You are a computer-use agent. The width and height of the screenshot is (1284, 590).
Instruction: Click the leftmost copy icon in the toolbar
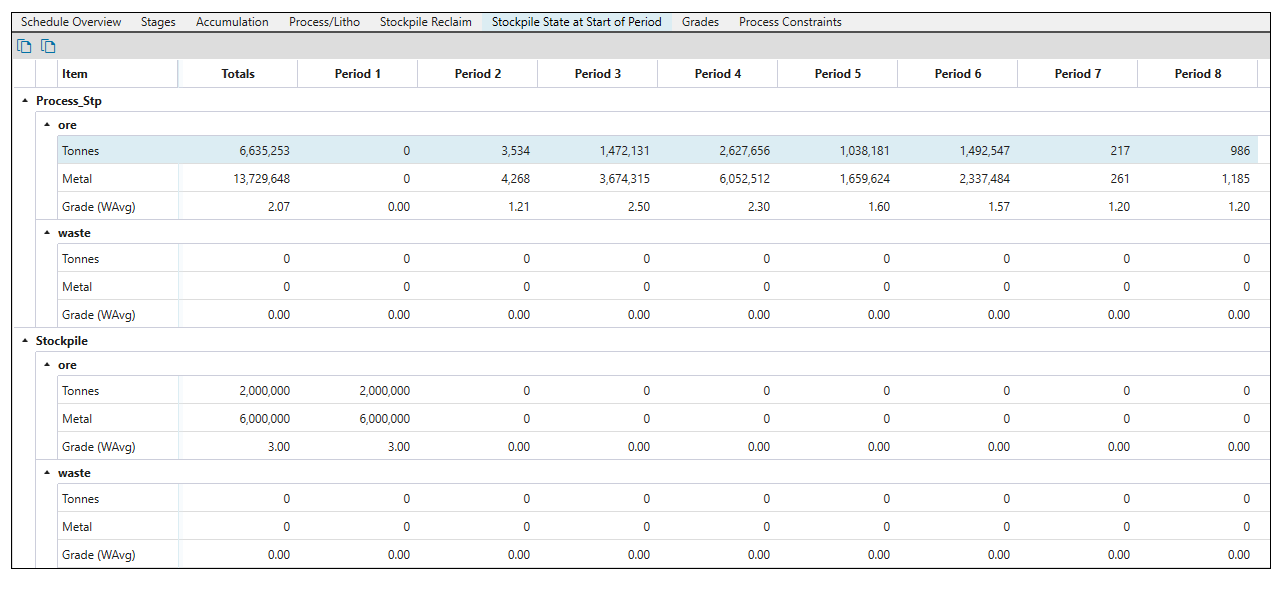click(x=24, y=46)
